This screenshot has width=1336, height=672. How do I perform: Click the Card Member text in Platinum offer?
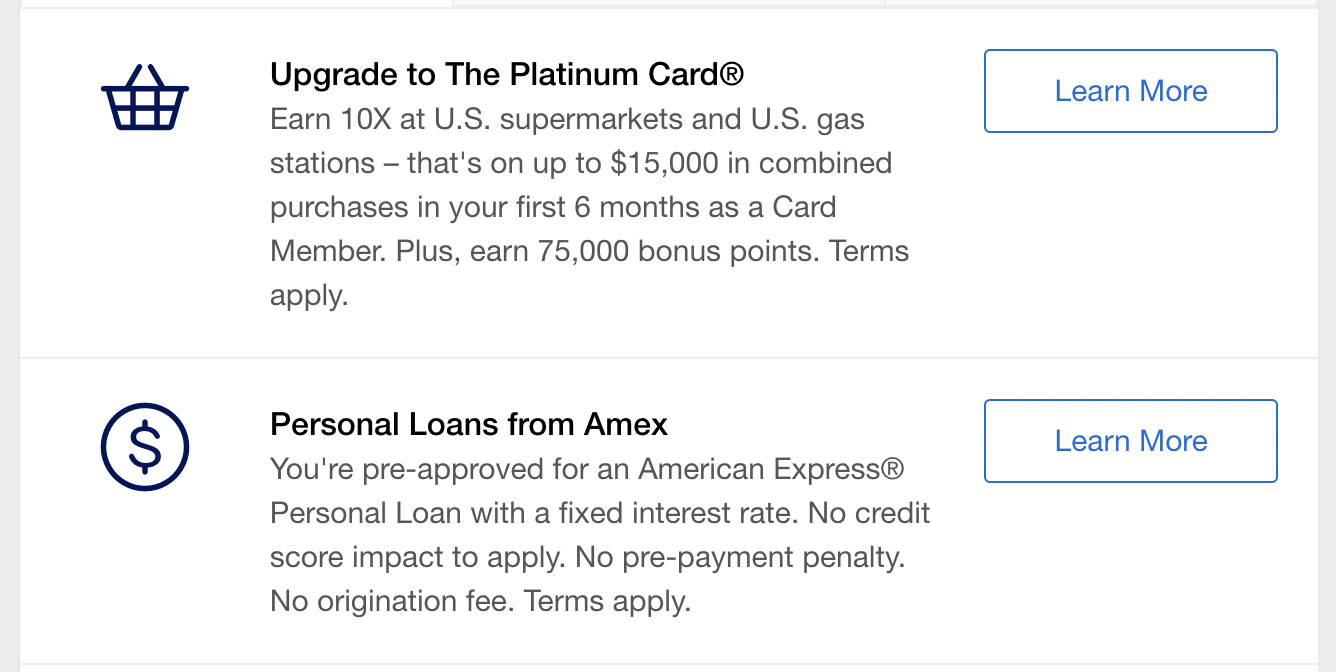[x=796, y=207]
